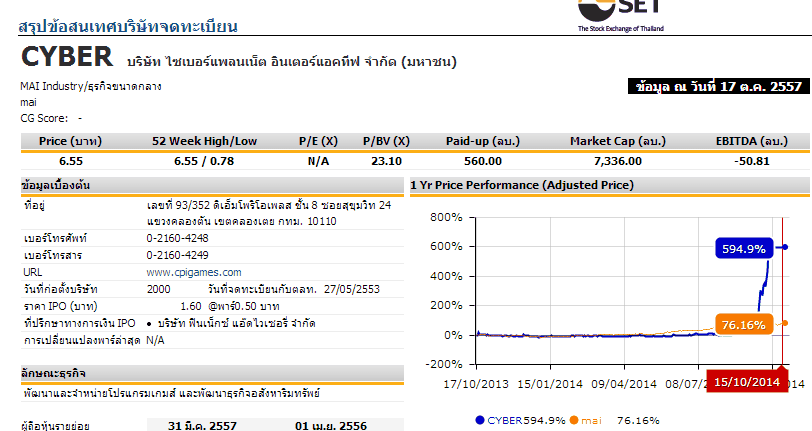Click the orange mai legend dot
This screenshot has width=812, height=431.
573,420
